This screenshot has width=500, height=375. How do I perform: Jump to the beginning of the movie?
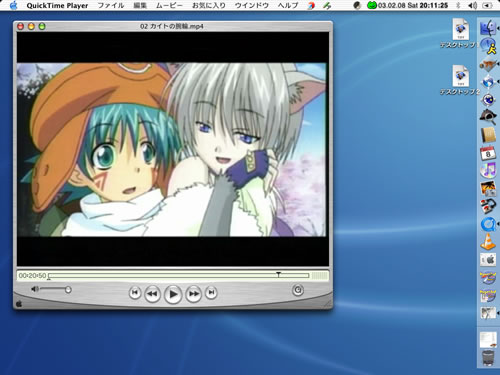point(135,293)
